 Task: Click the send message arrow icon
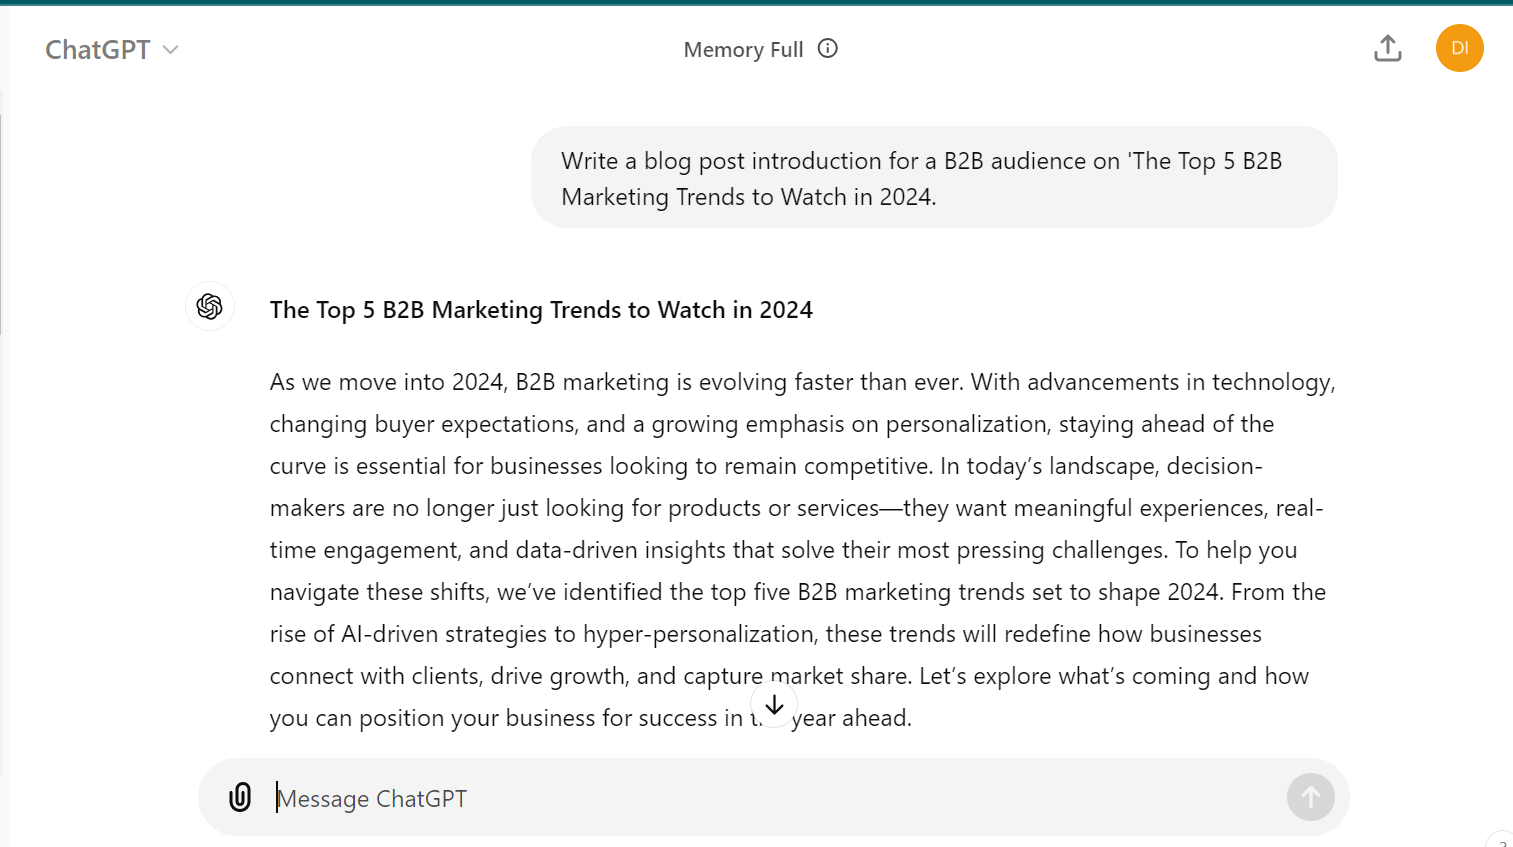(x=1310, y=797)
